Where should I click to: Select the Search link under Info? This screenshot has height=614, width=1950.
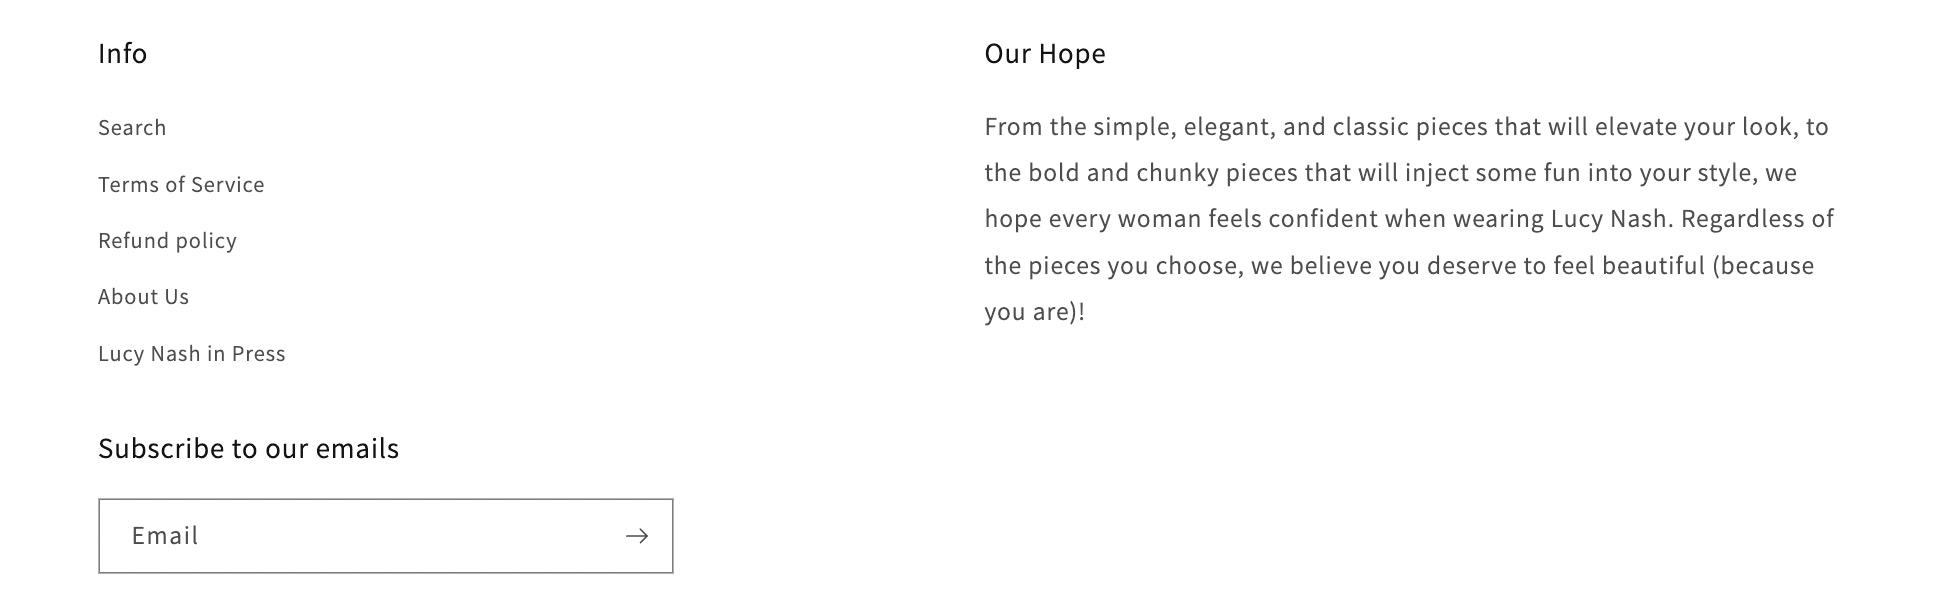point(131,127)
